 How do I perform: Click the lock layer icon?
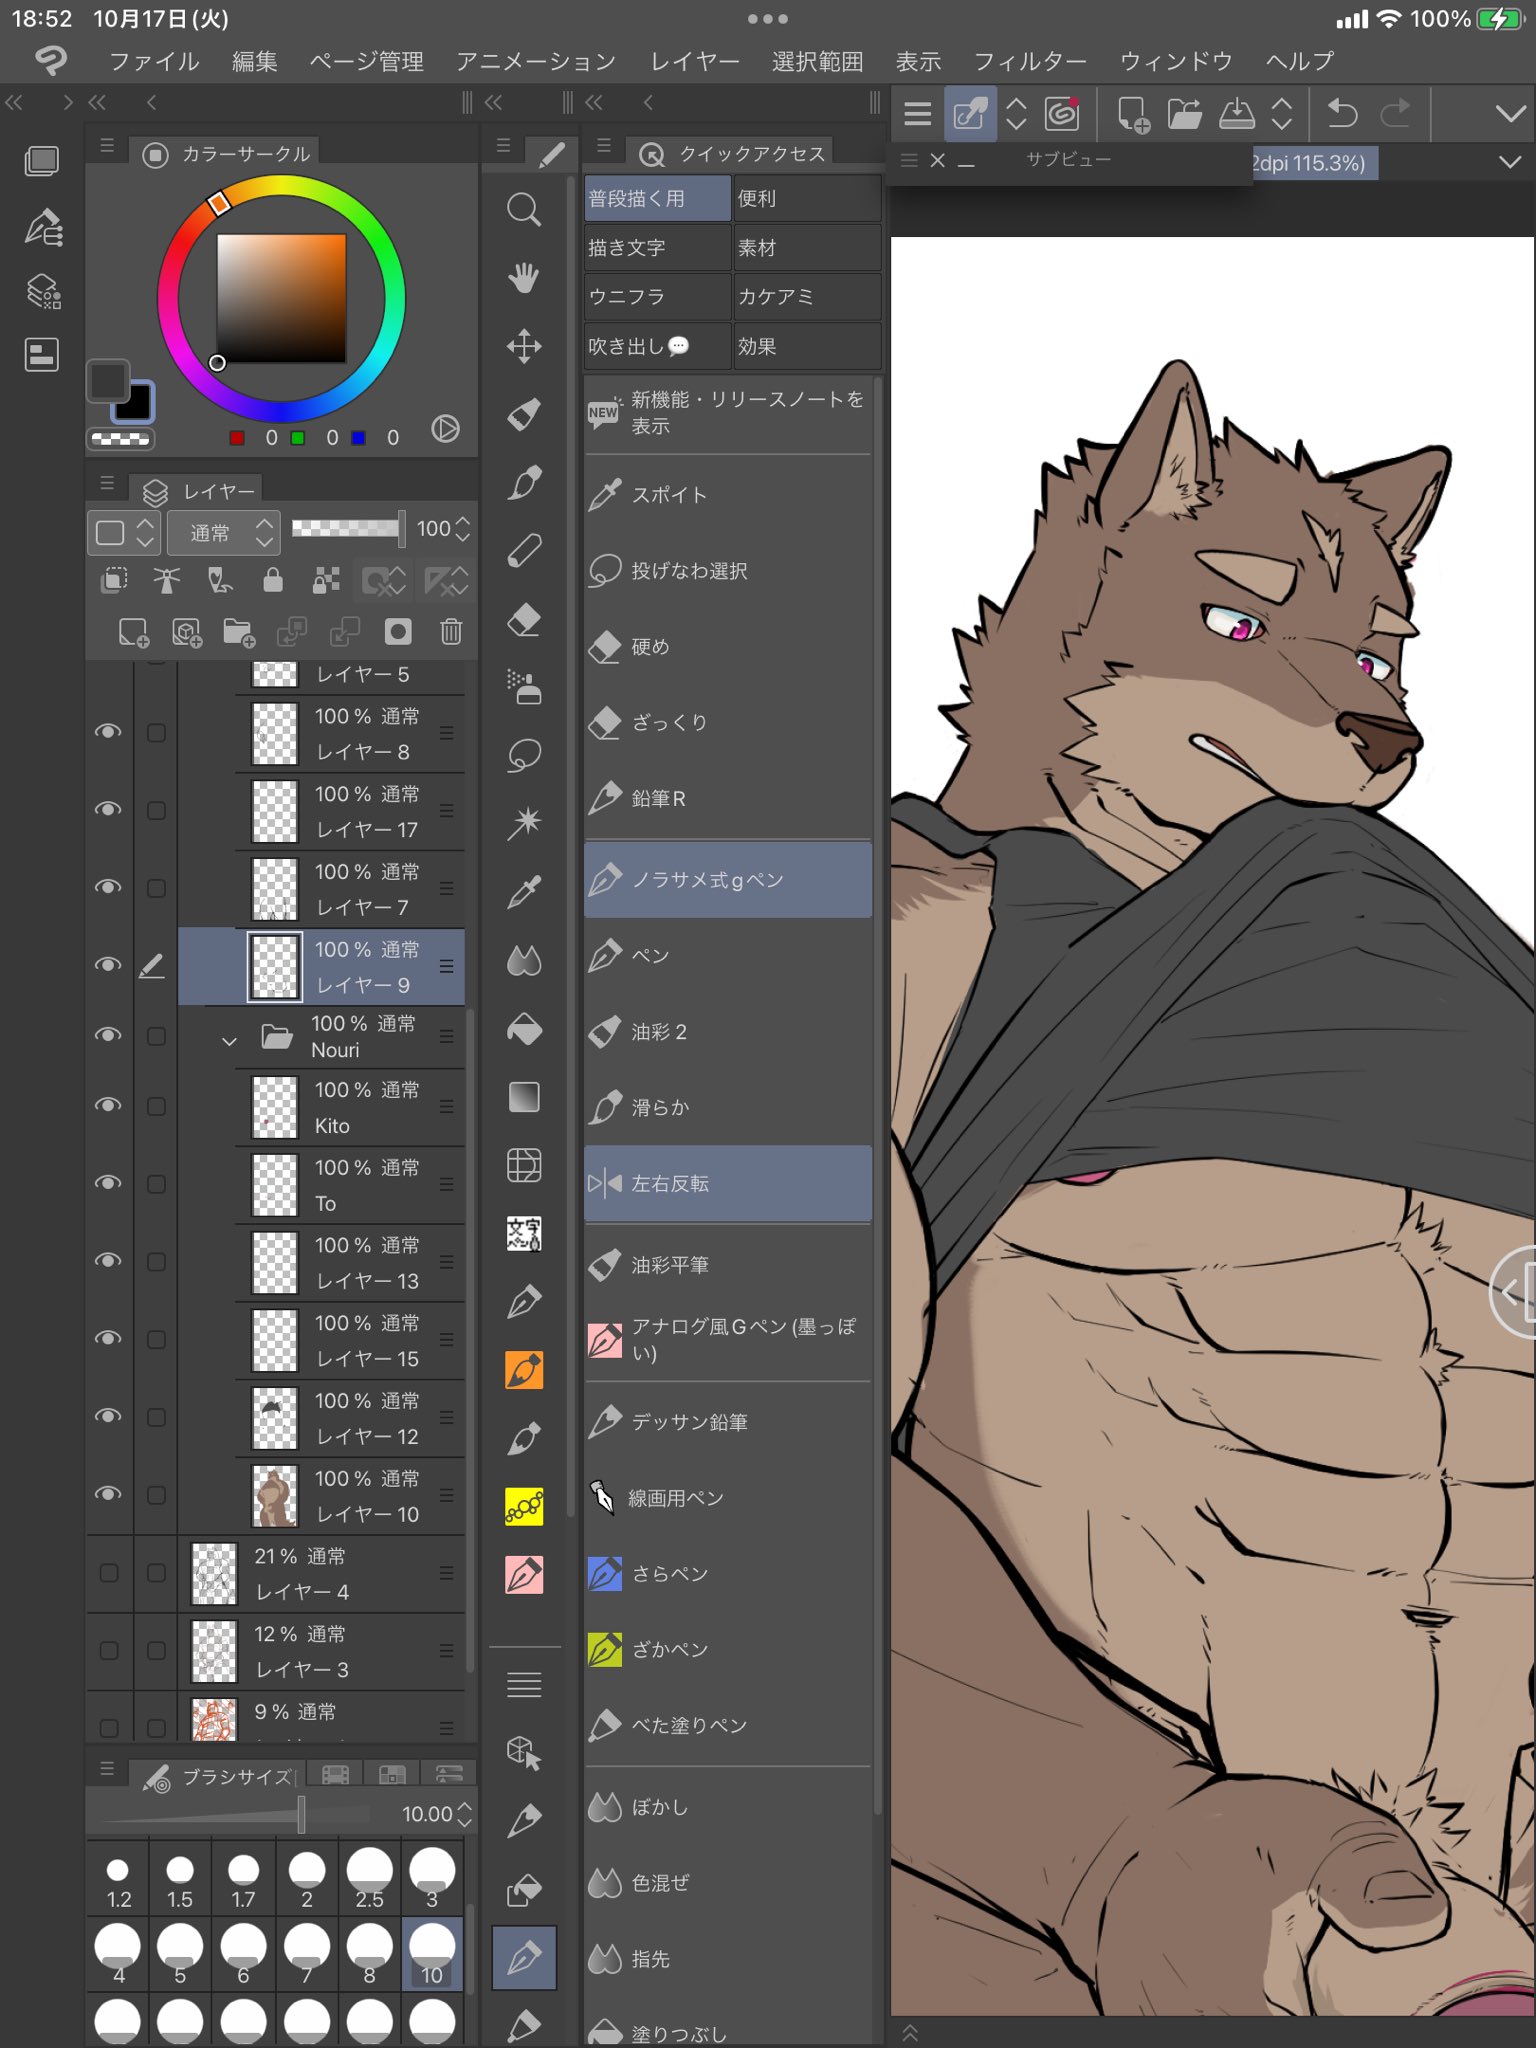pyautogui.click(x=272, y=580)
